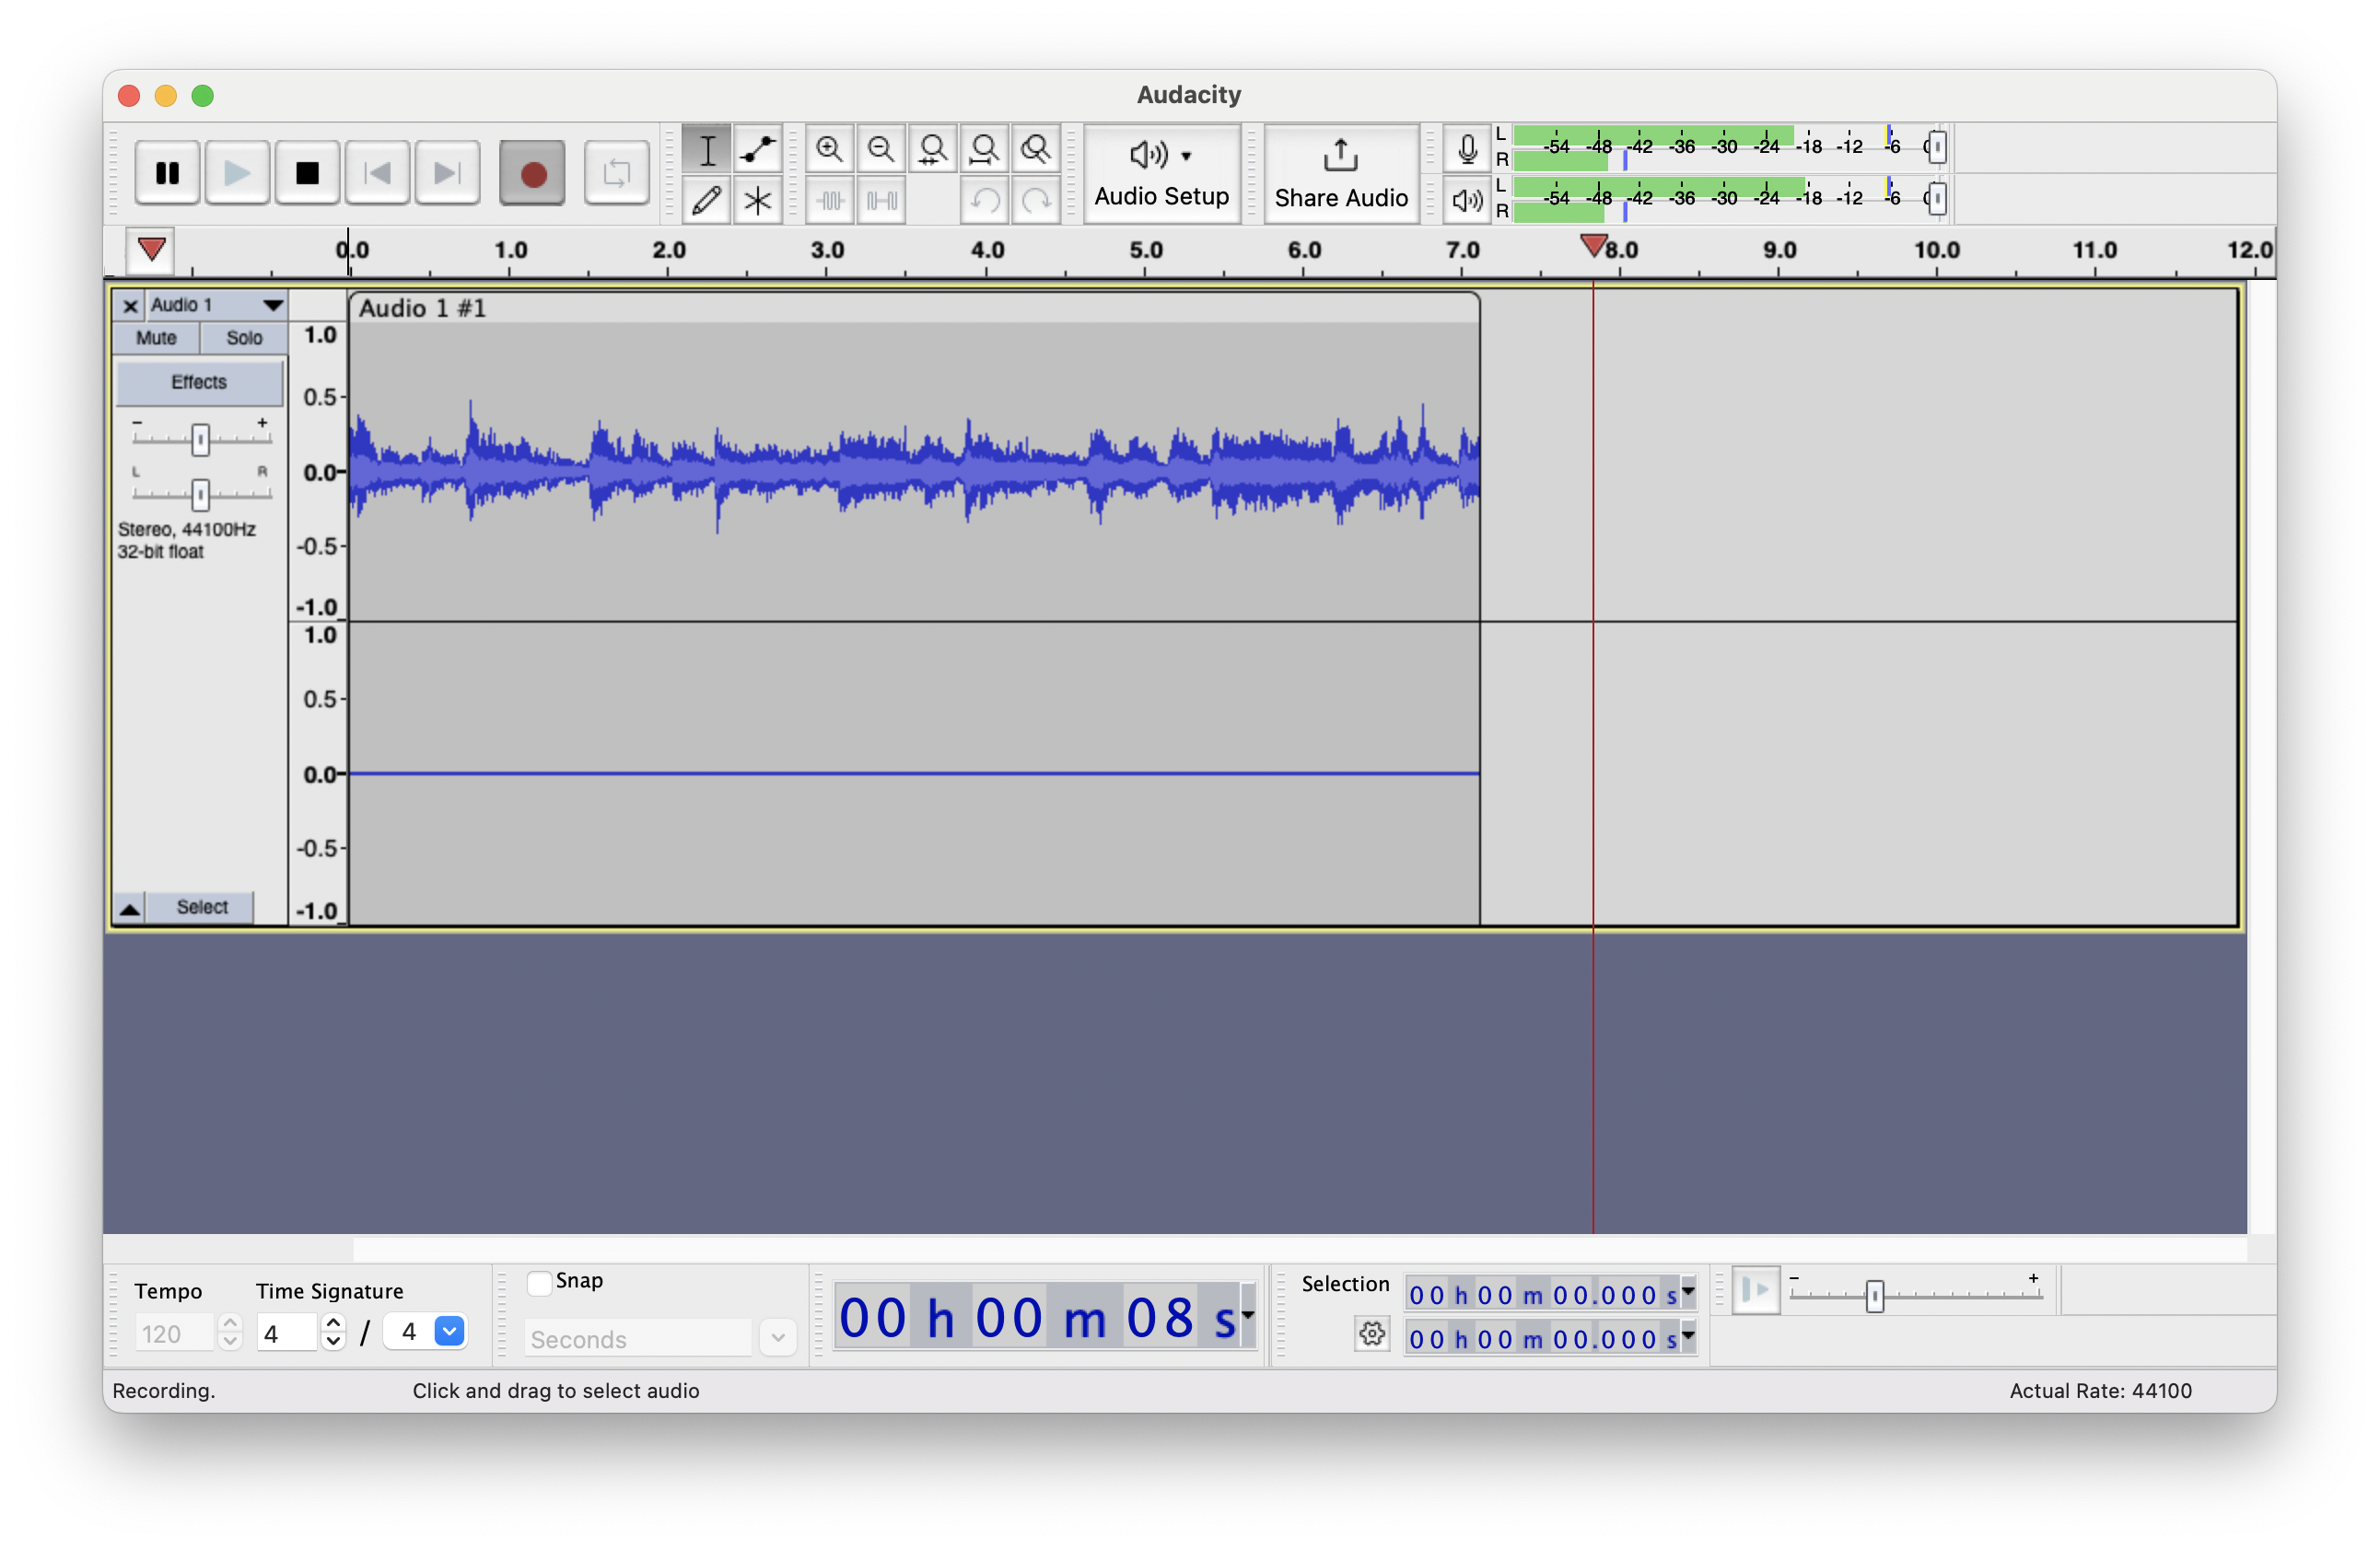The width and height of the screenshot is (2380, 1549).
Task: Select the Multi-tool asterisk
Action: 758,200
